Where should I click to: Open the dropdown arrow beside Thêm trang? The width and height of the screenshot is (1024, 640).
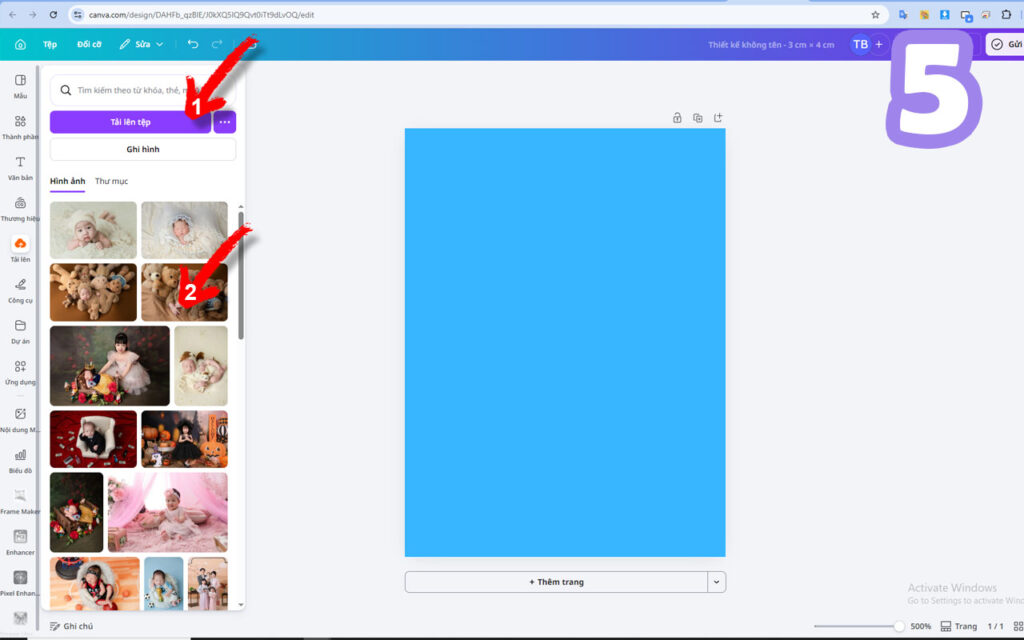pyautogui.click(x=716, y=582)
